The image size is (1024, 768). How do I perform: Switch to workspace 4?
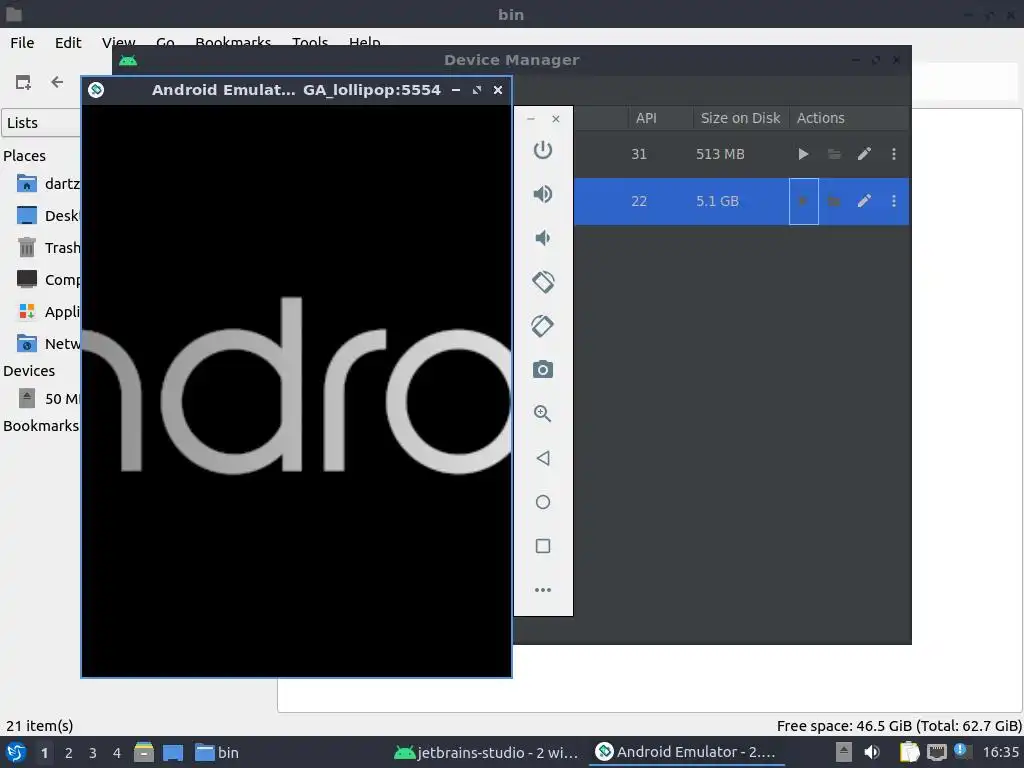[x=117, y=753]
